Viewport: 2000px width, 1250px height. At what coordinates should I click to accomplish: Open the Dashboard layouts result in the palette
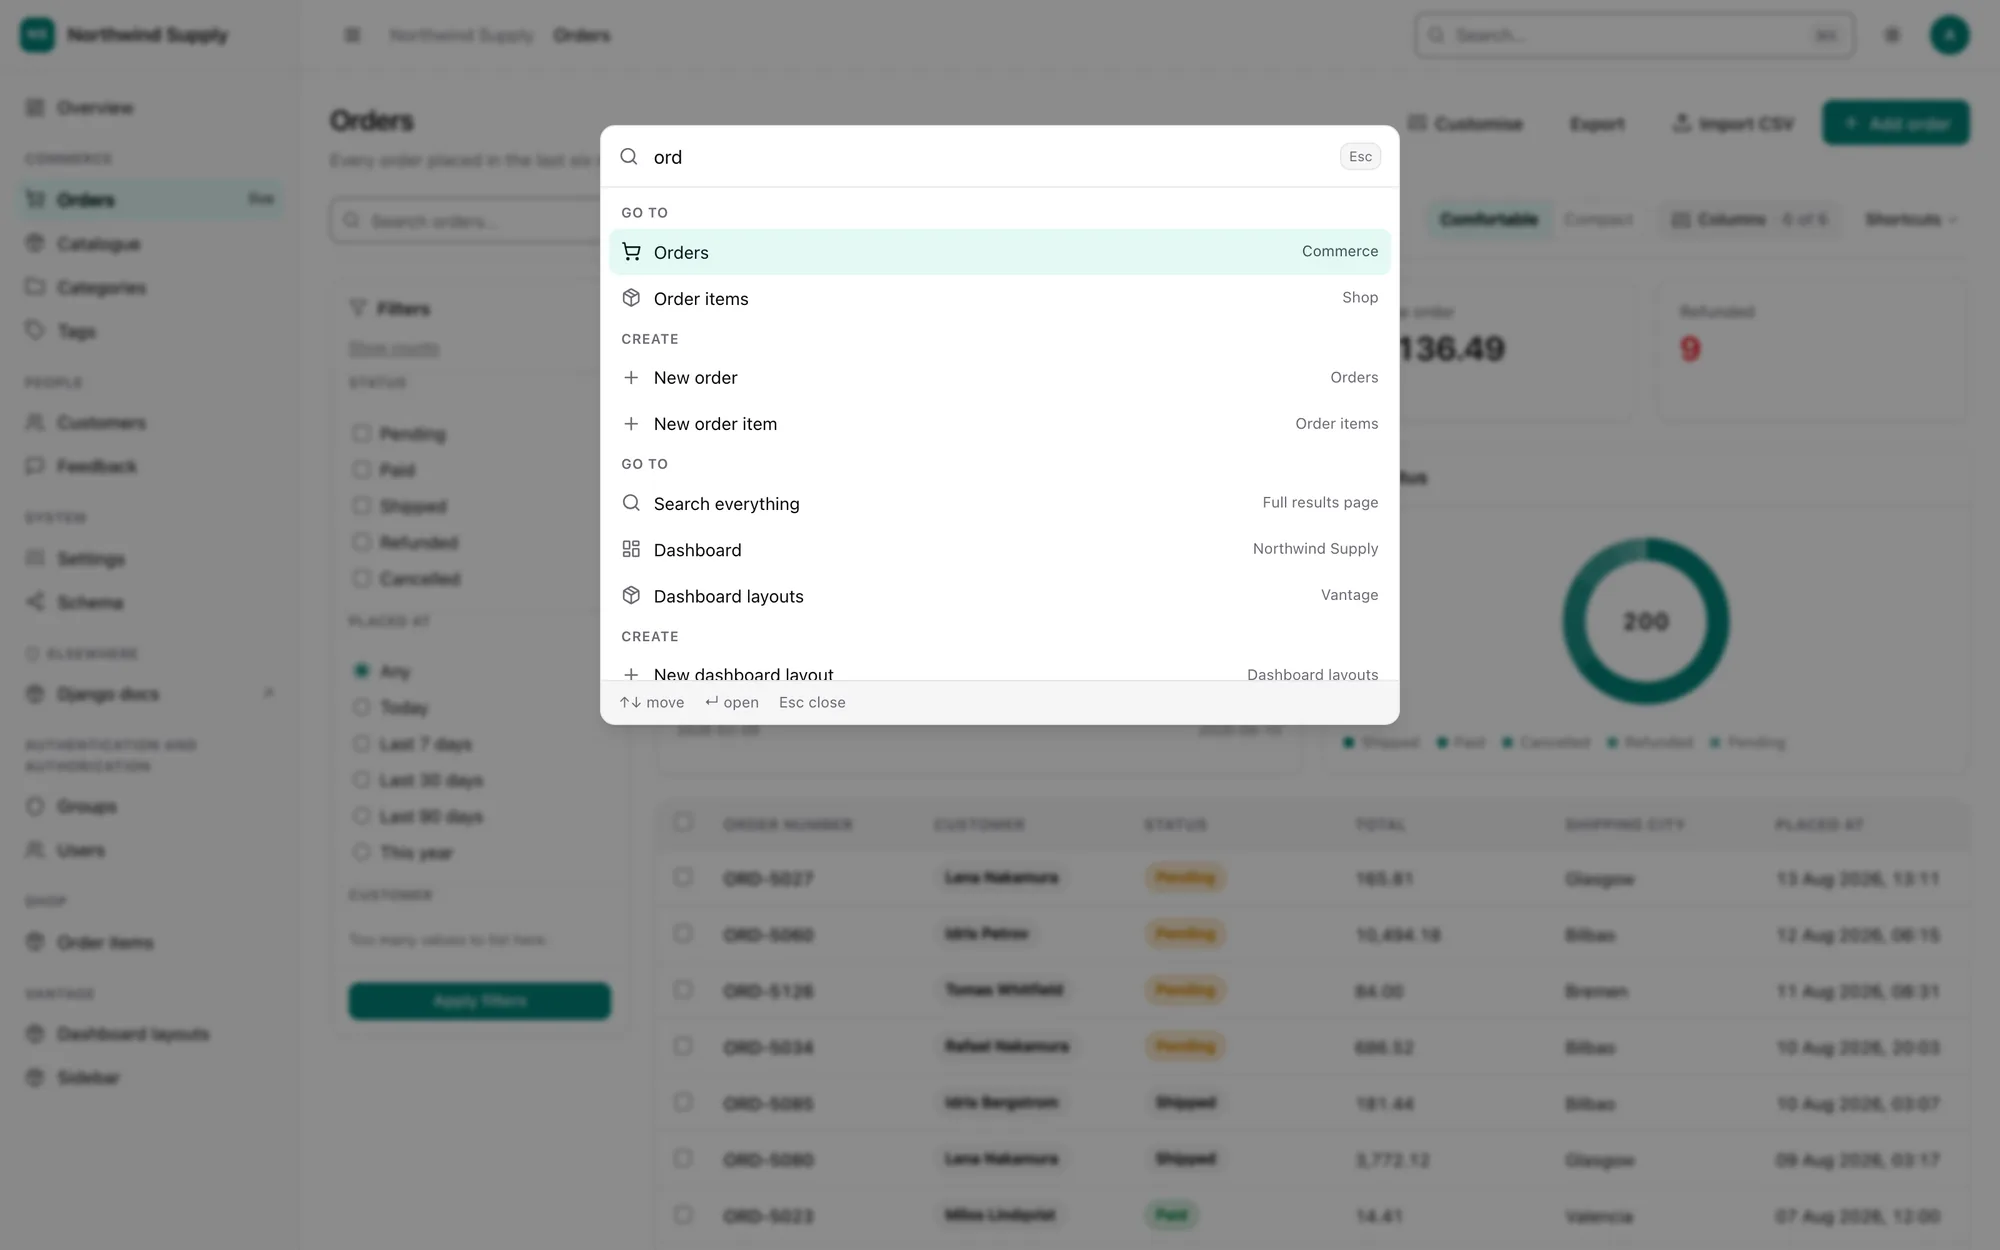pos(1000,596)
